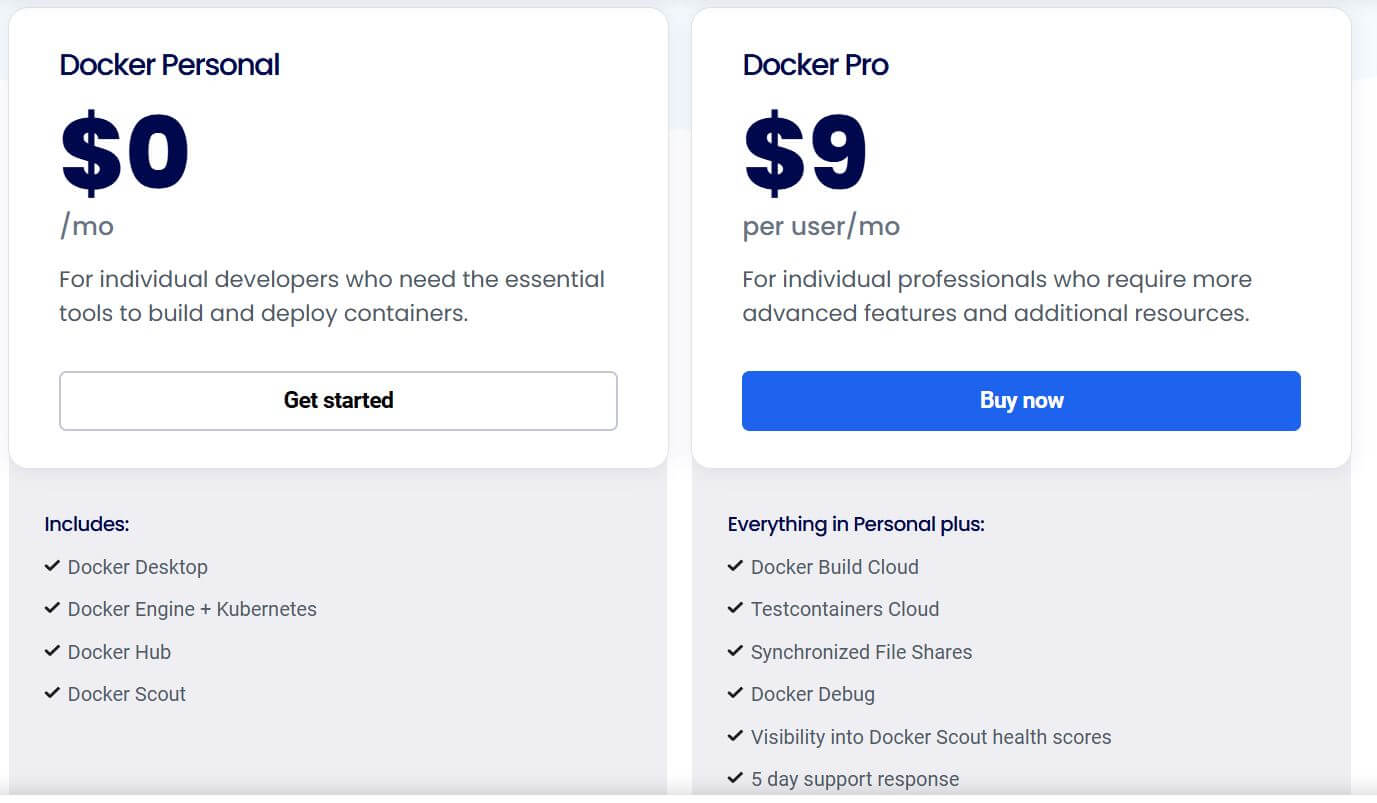Click checkmark beside Docker Engine + Kubernetes
Image resolution: width=1377 pixels, height=803 pixels.
point(52,608)
